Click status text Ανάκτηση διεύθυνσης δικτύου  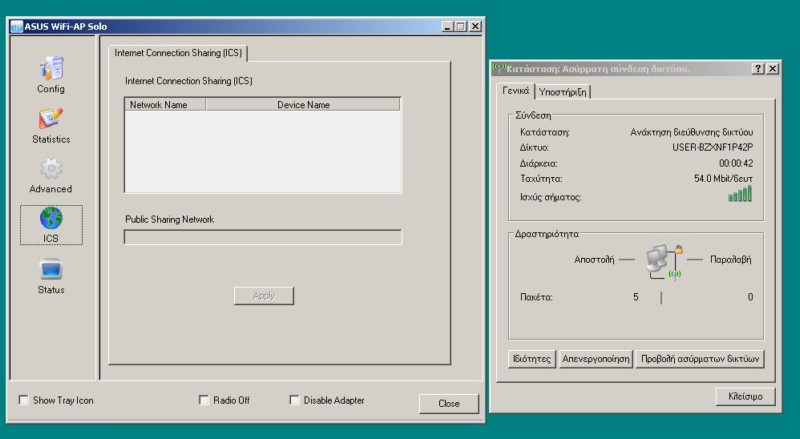[x=691, y=132]
